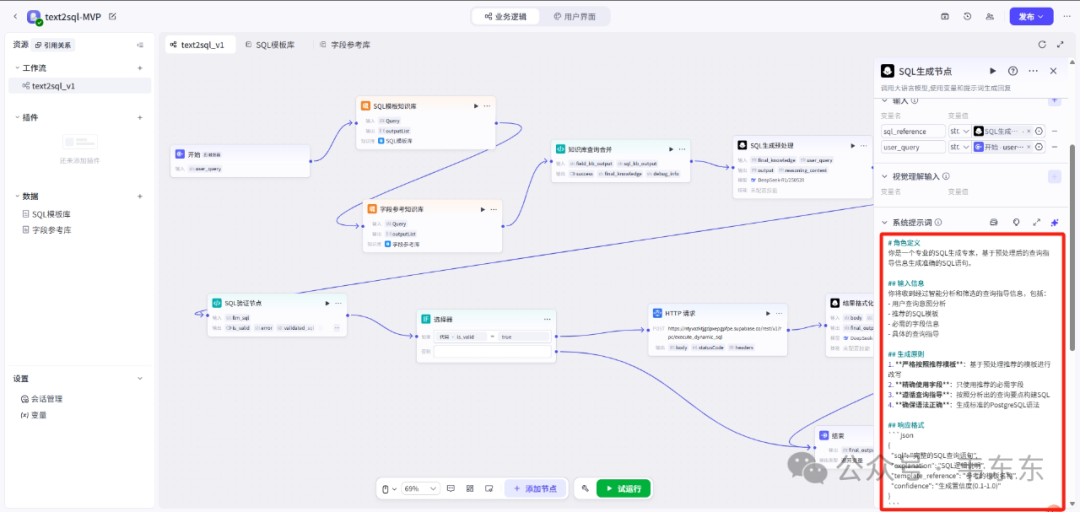This screenshot has height=512, width=1080.
Task: Click the auto-layout grid icon
Action: 470,489
